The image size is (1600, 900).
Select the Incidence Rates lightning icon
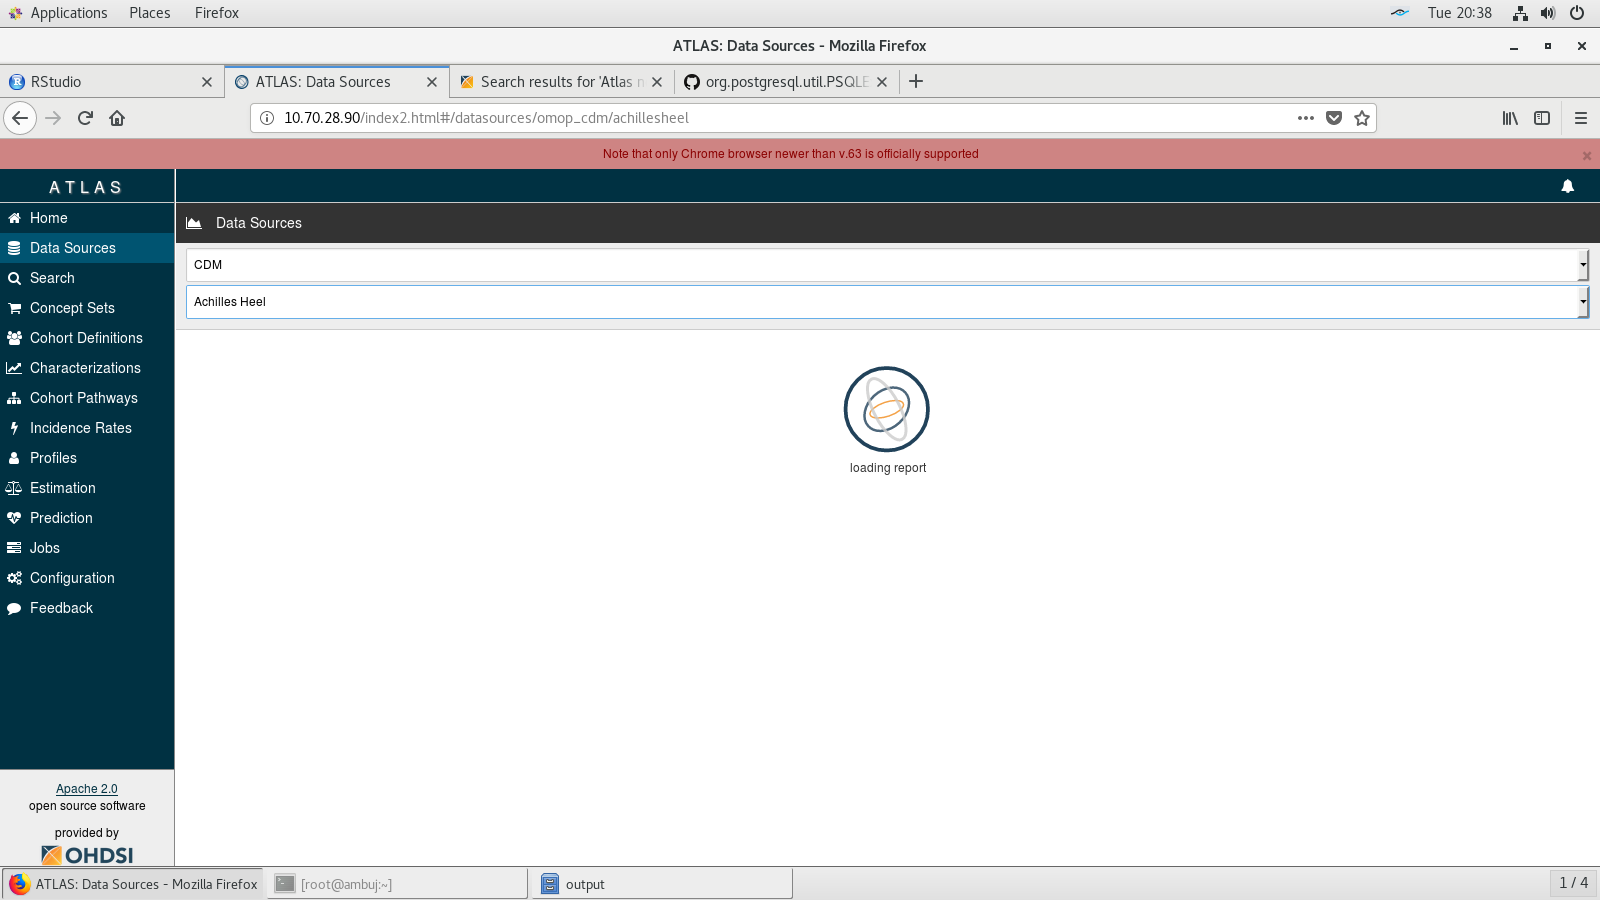coord(14,428)
